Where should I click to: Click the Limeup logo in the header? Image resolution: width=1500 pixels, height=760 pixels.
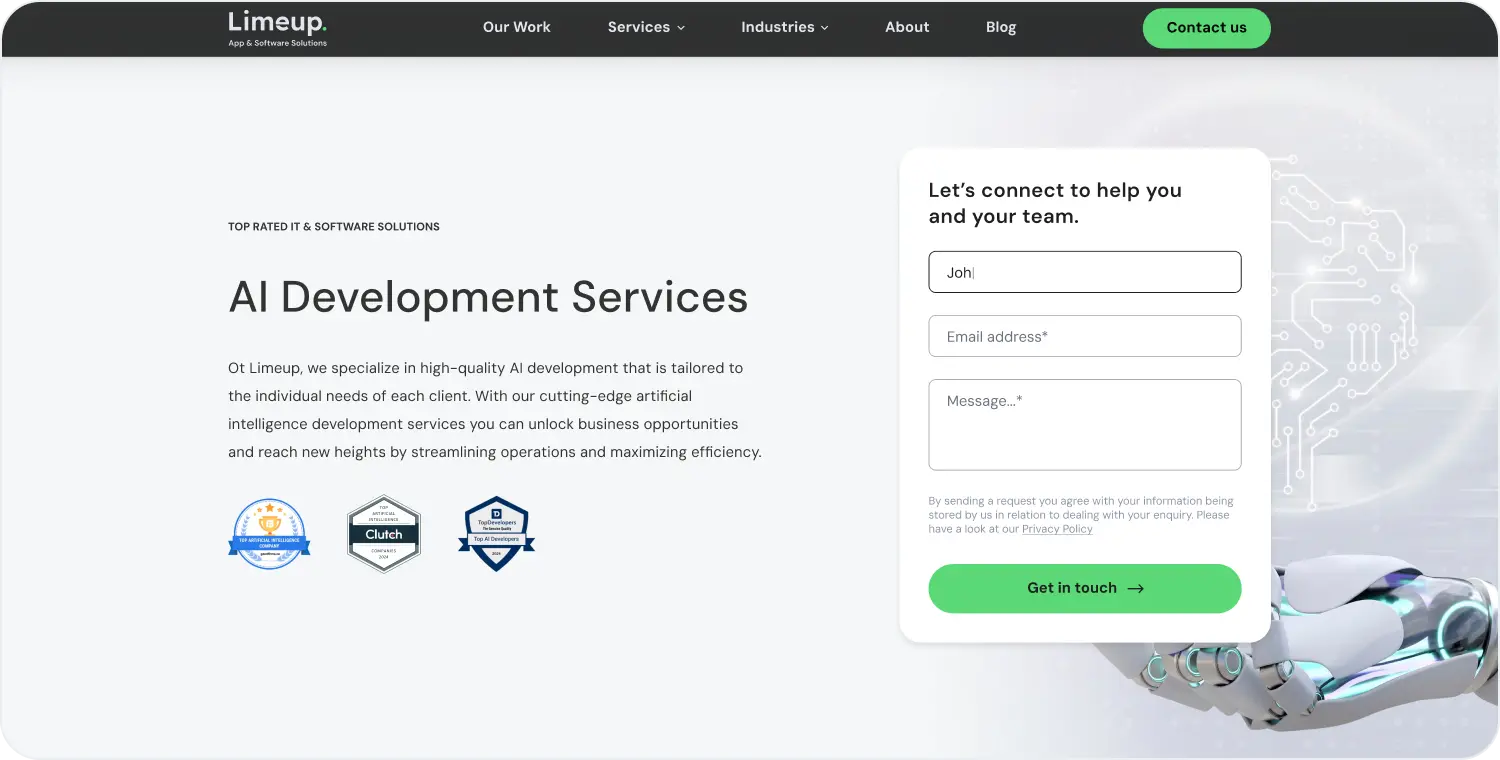(277, 28)
